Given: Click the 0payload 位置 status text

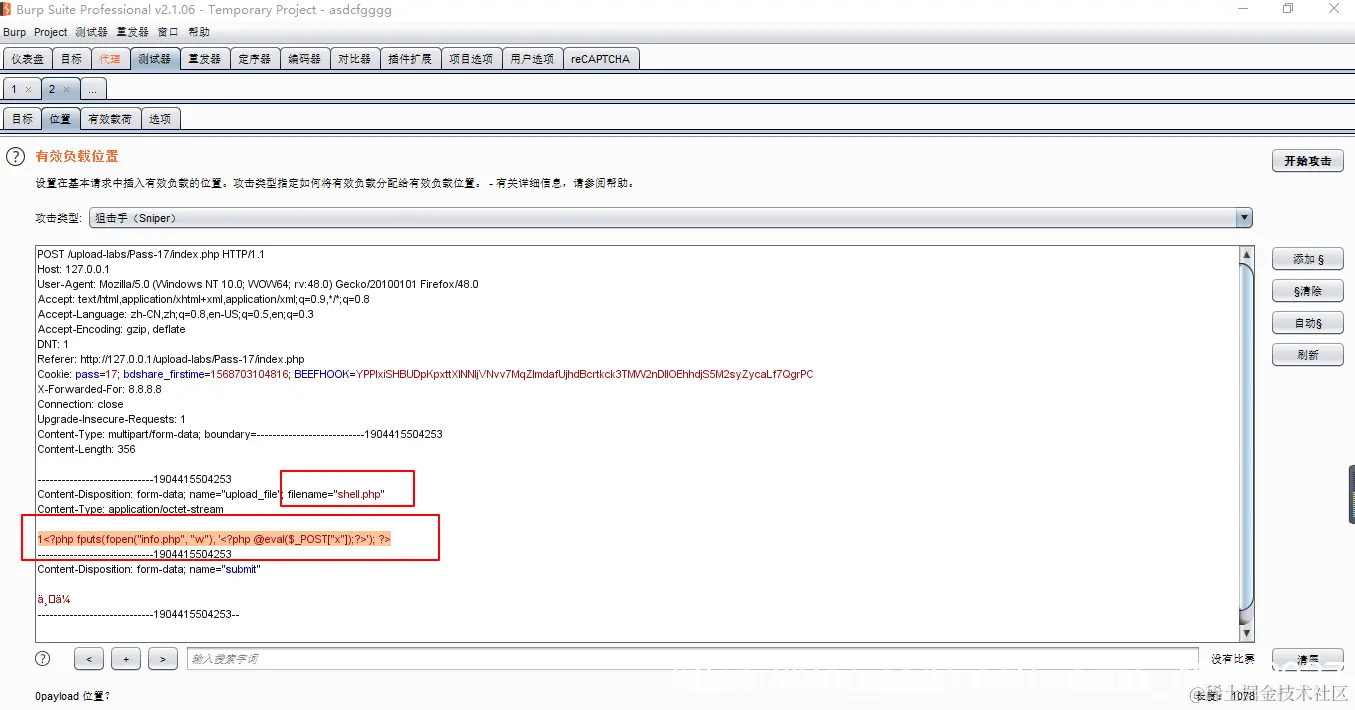Looking at the screenshot, I should pos(73,696).
